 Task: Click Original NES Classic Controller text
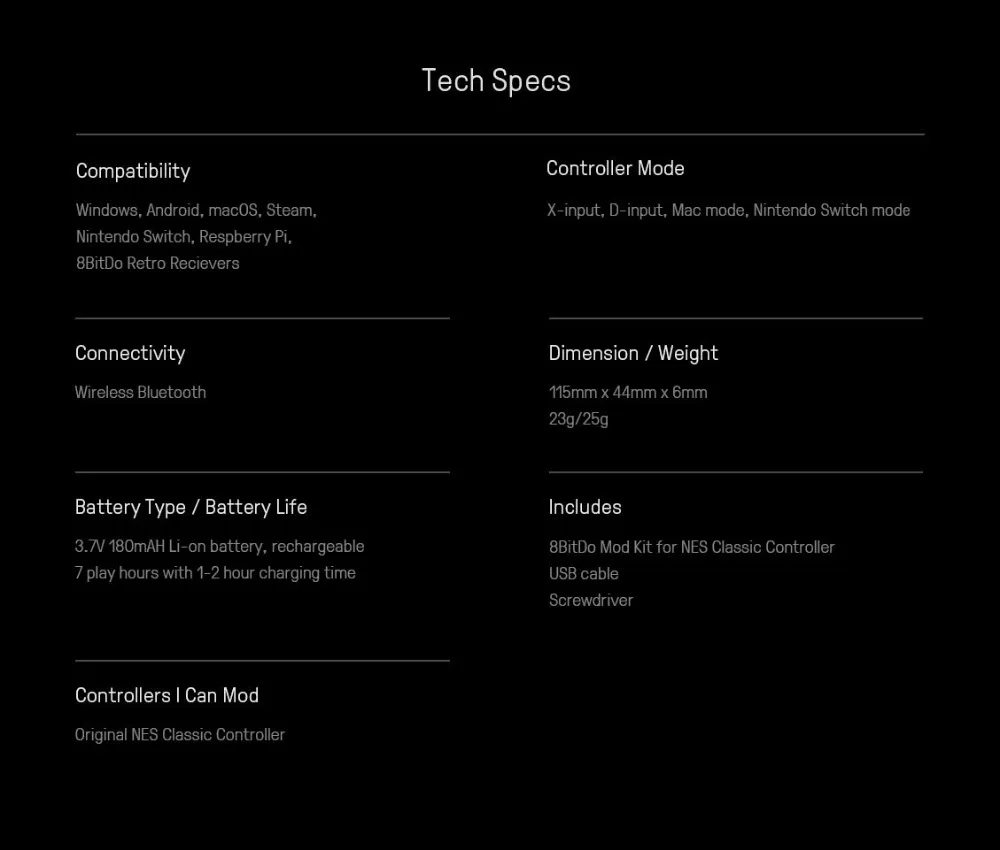180,735
